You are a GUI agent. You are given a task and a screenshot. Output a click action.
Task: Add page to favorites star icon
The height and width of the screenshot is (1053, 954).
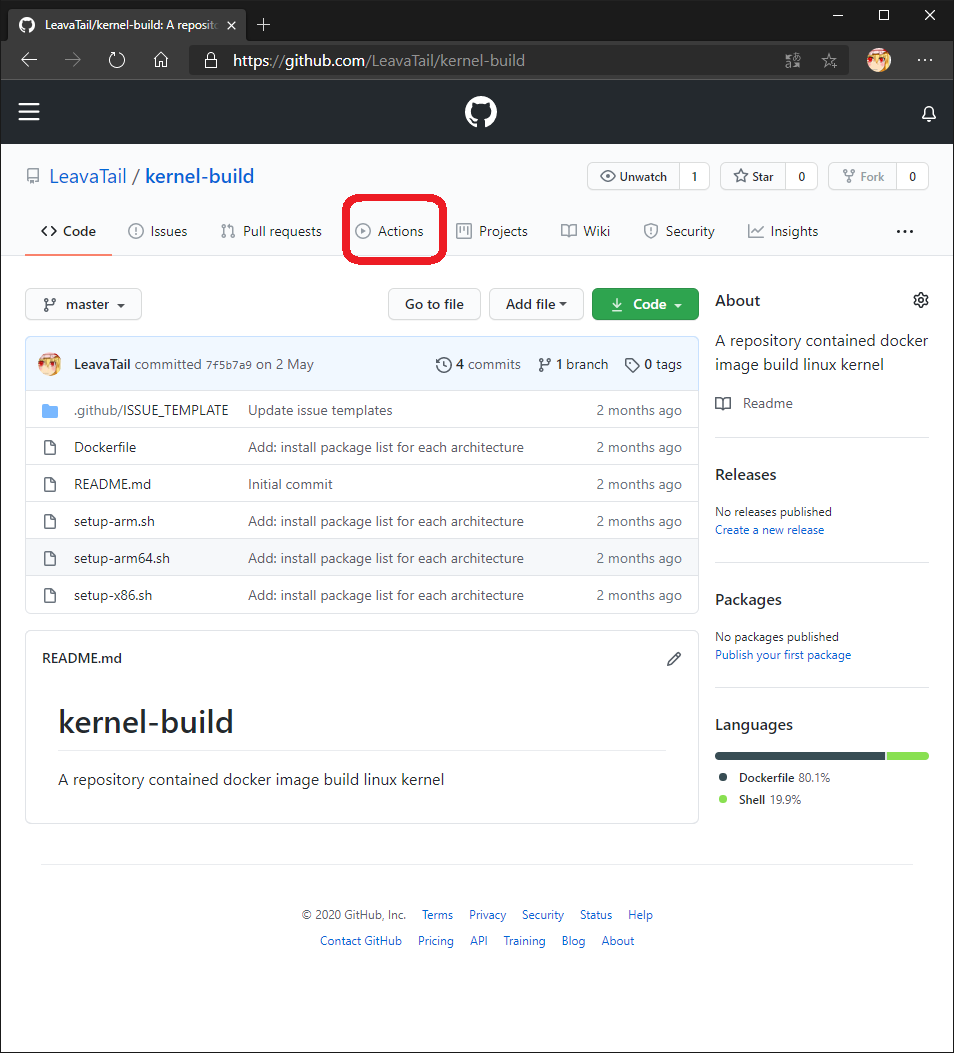829,60
